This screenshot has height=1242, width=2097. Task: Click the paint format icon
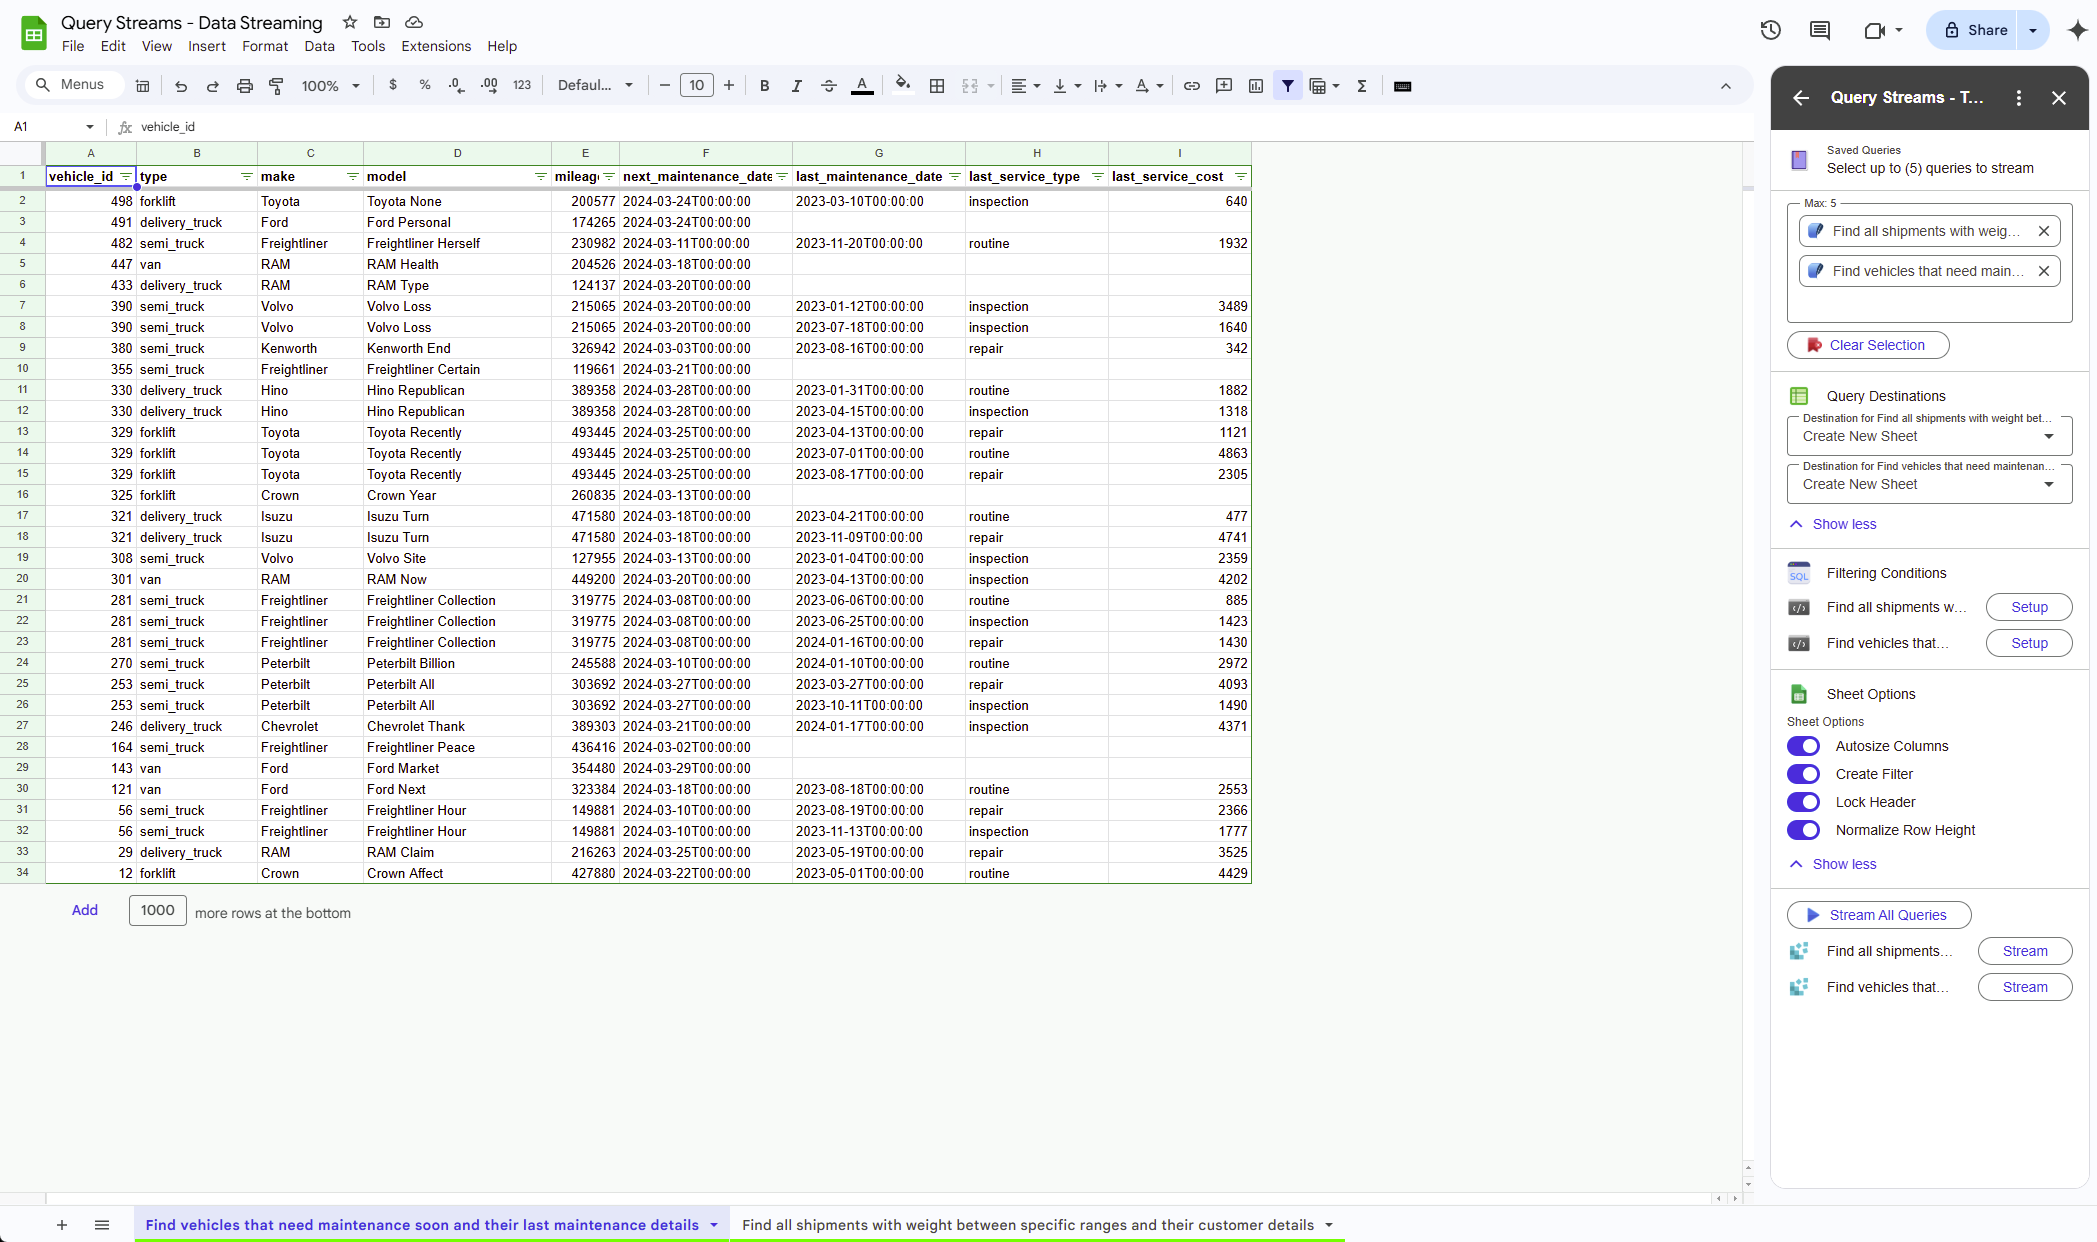coord(277,86)
